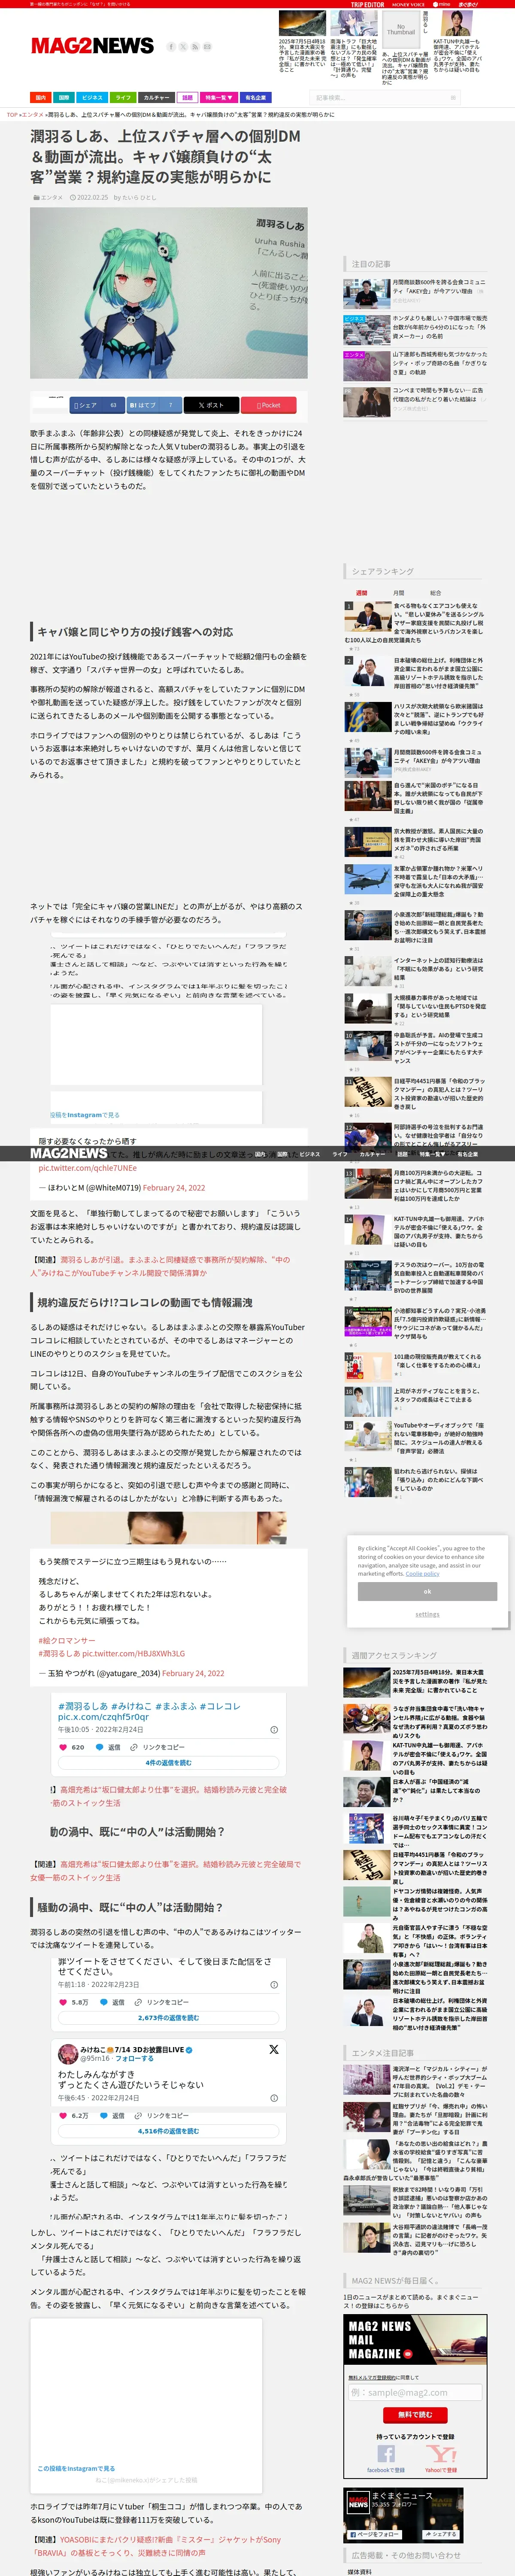Click TOP in the breadcrumb
The width and height of the screenshot is (515, 2576).
[12, 115]
